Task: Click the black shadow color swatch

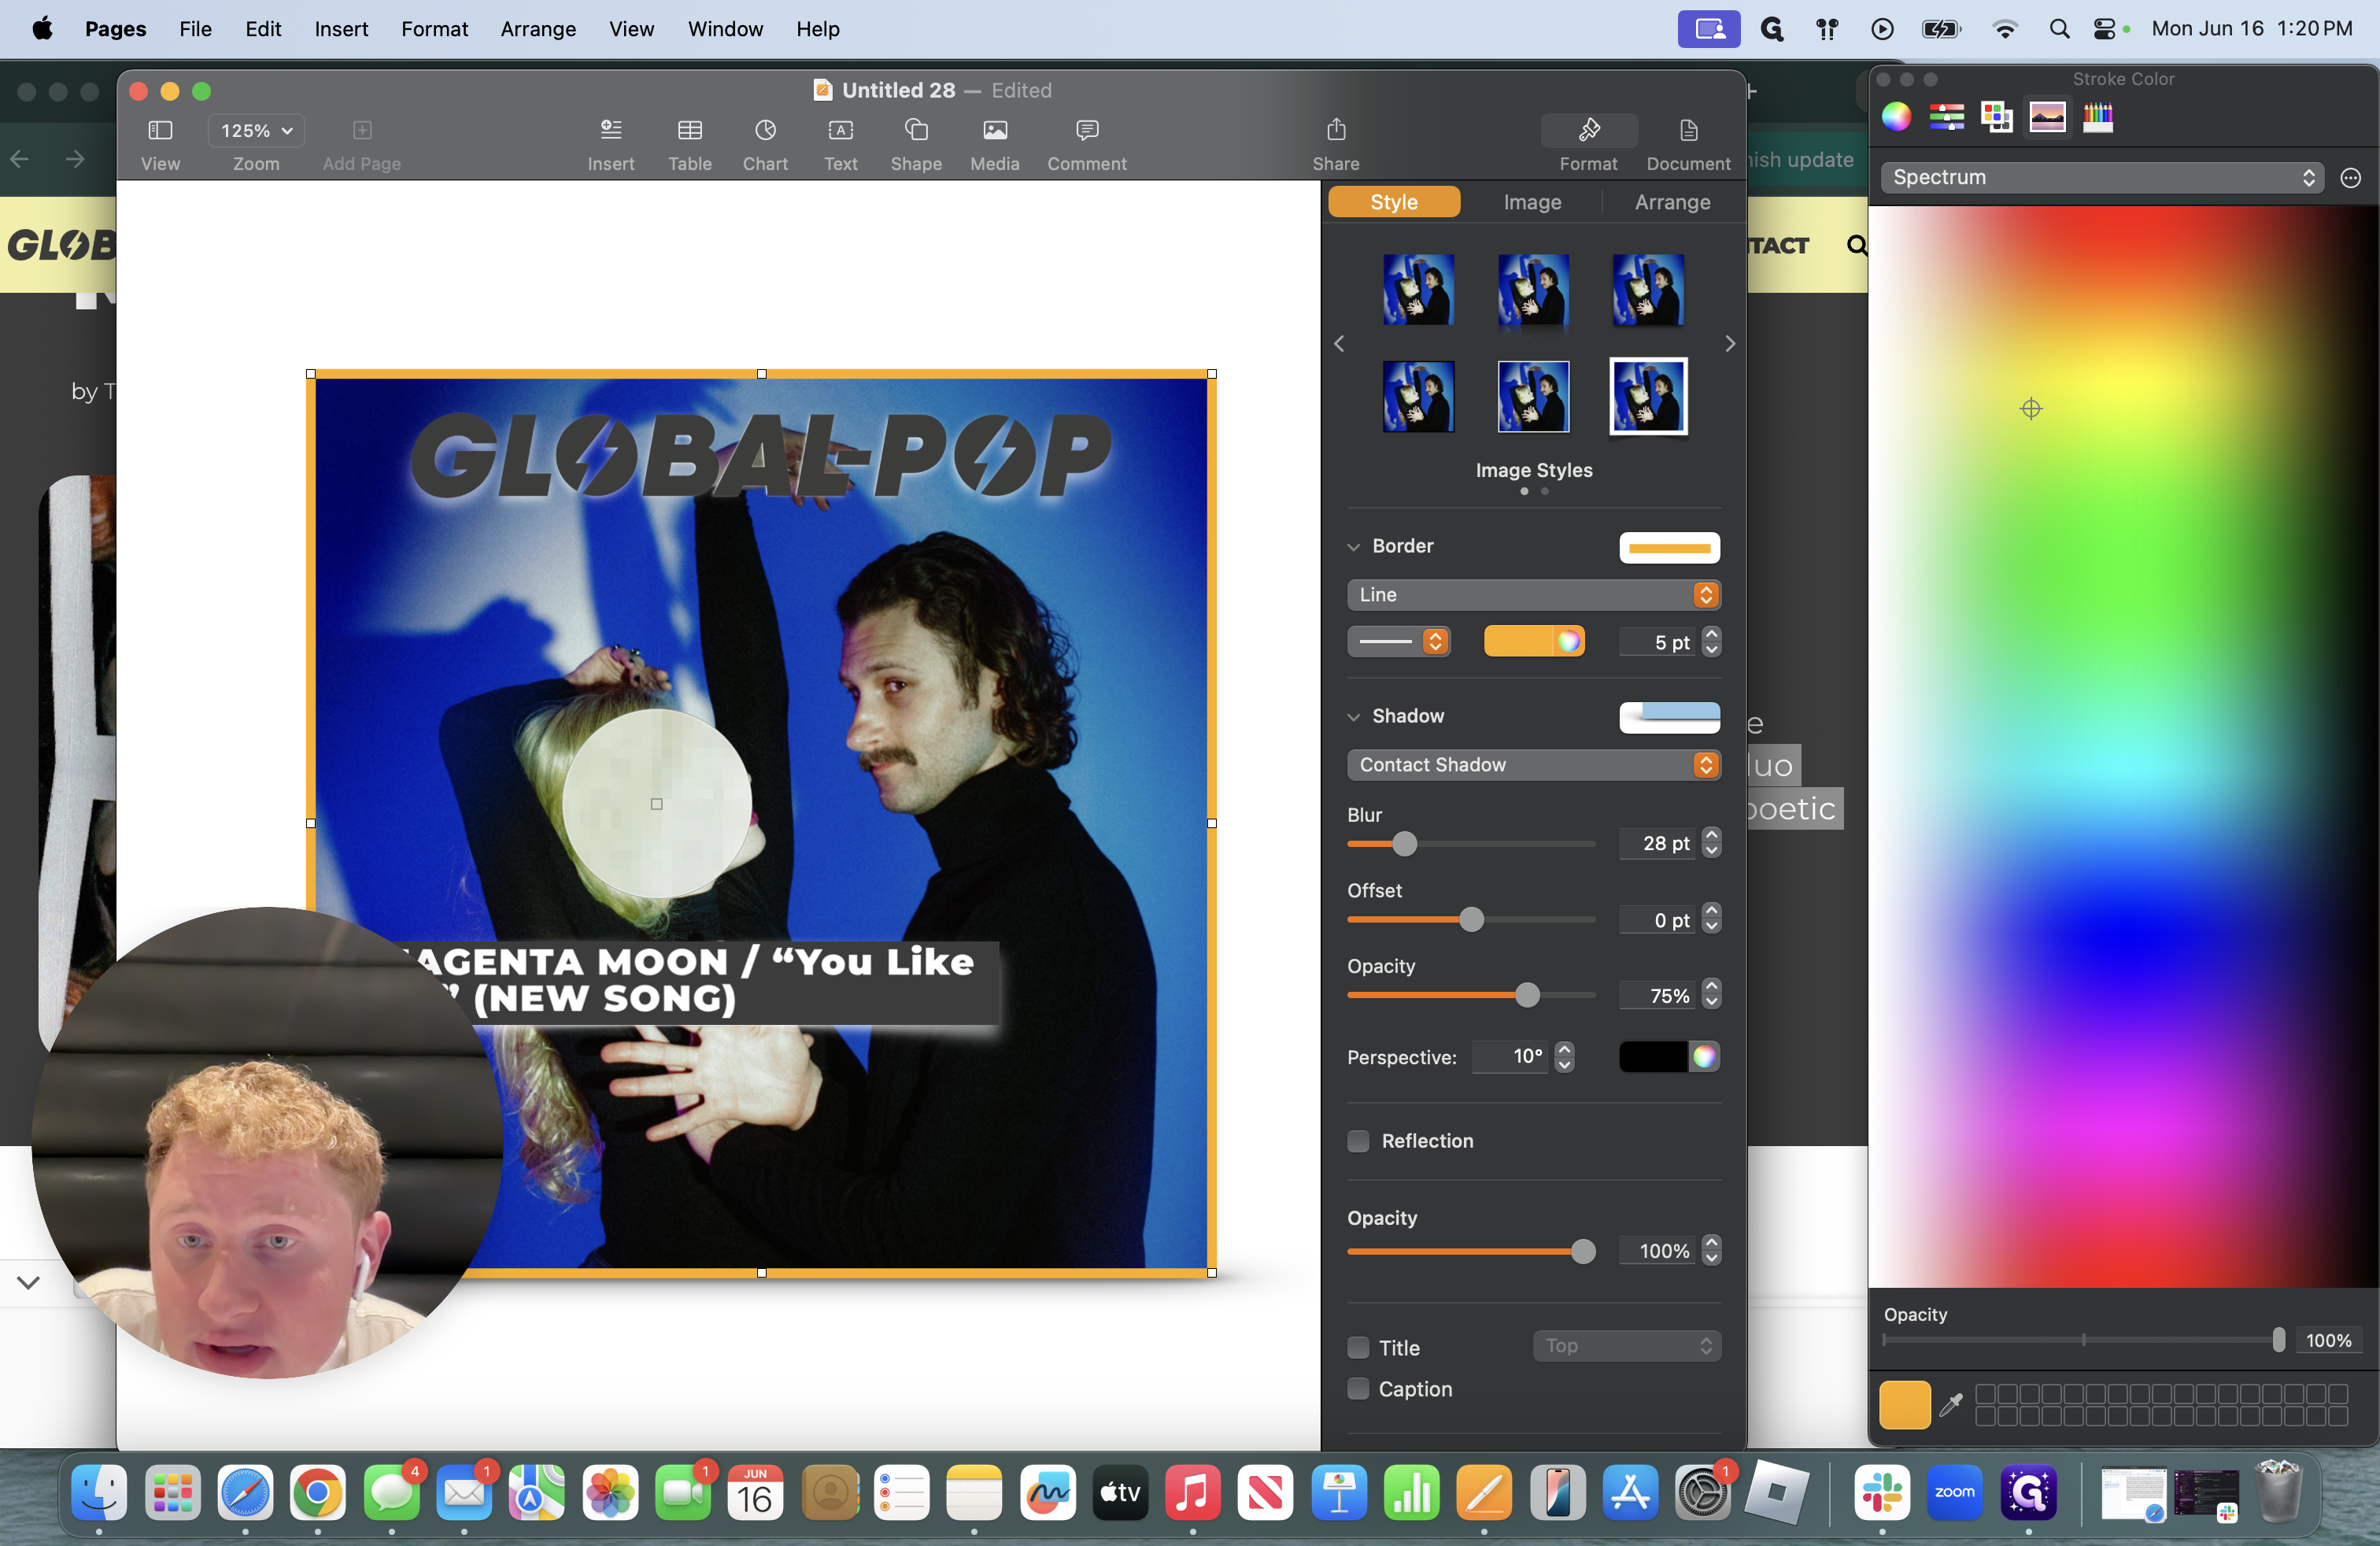Action: pyautogui.click(x=1653, y=1056)
